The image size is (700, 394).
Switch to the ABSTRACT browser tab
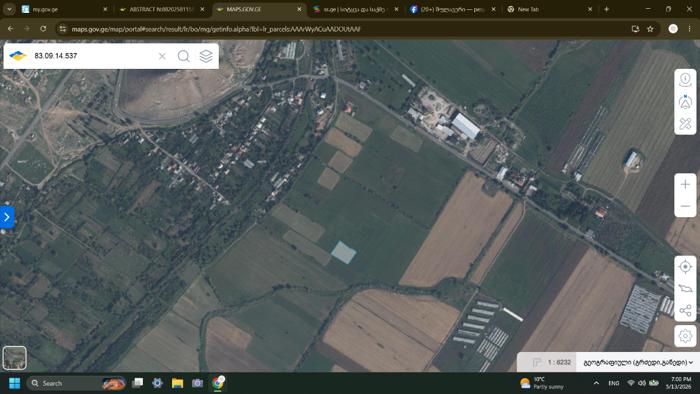pyautogui.click(x=162, y=9)
